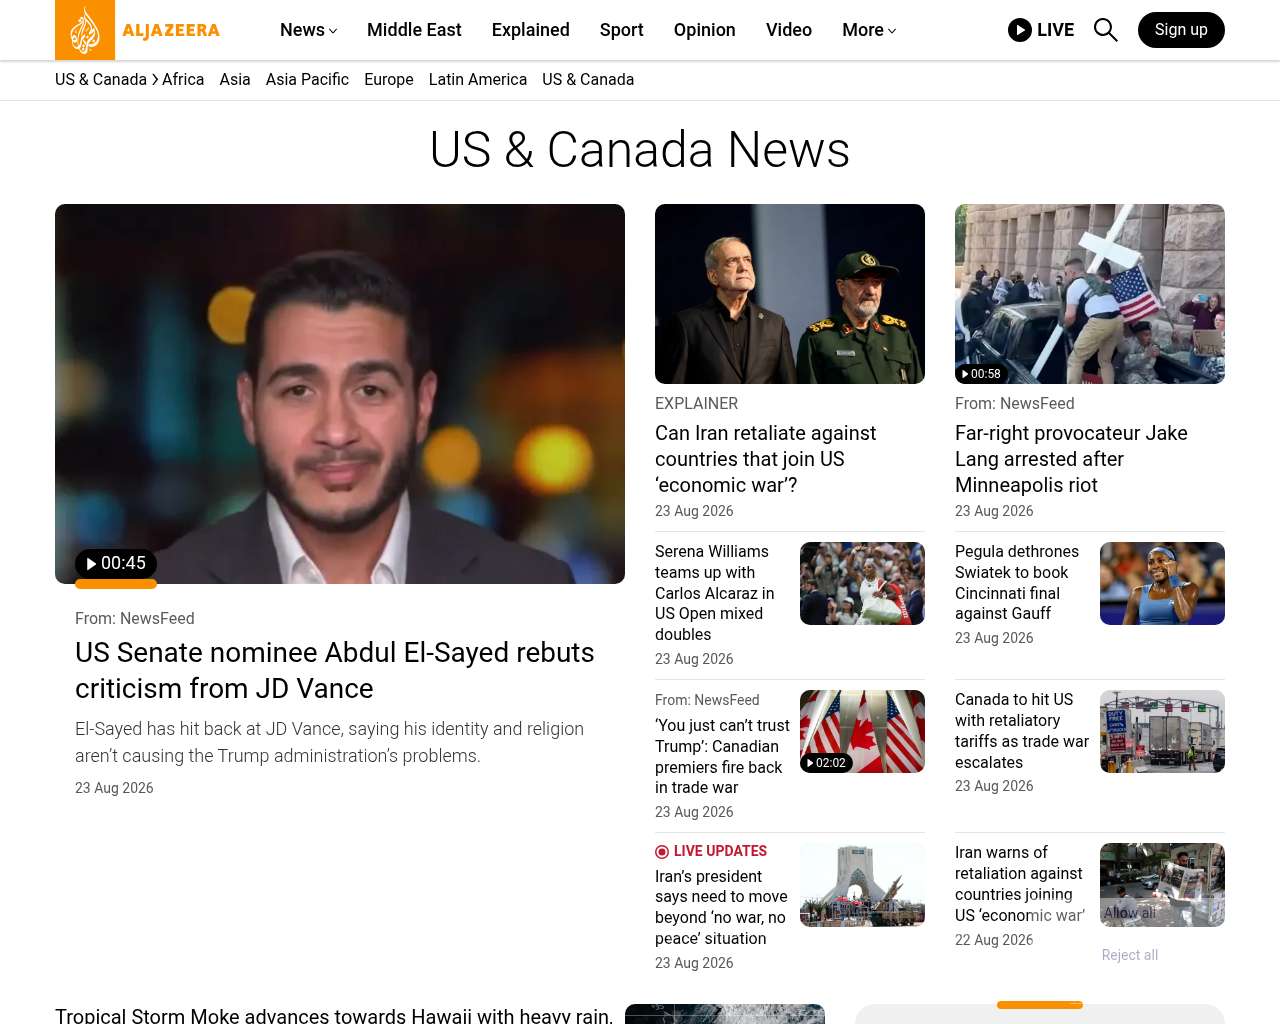This screenshot has height=1024, width=1280.
Task: Select the Asia Pacific region tab
Action: pyautogui.click(x=307, y=79)
